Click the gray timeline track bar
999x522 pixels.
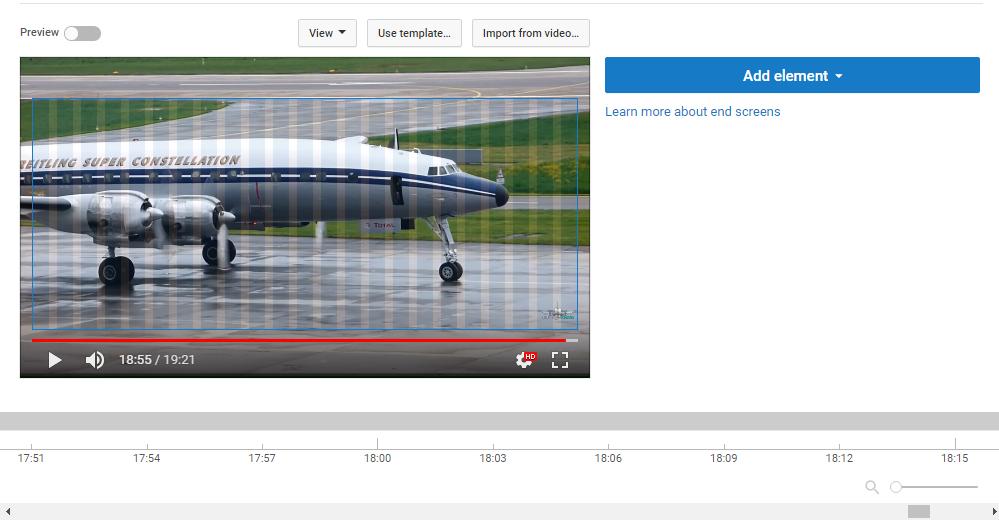[500, 421]
